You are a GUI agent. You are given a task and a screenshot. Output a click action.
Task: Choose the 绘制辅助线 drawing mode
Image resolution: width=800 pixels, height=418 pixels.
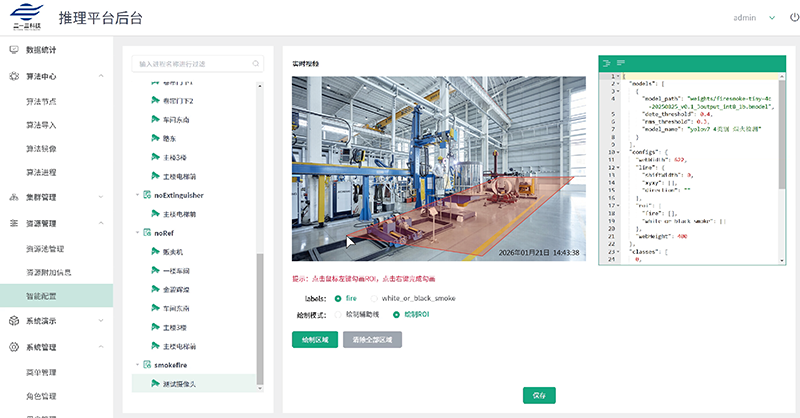pyautogui.click(x=339, y=314)
